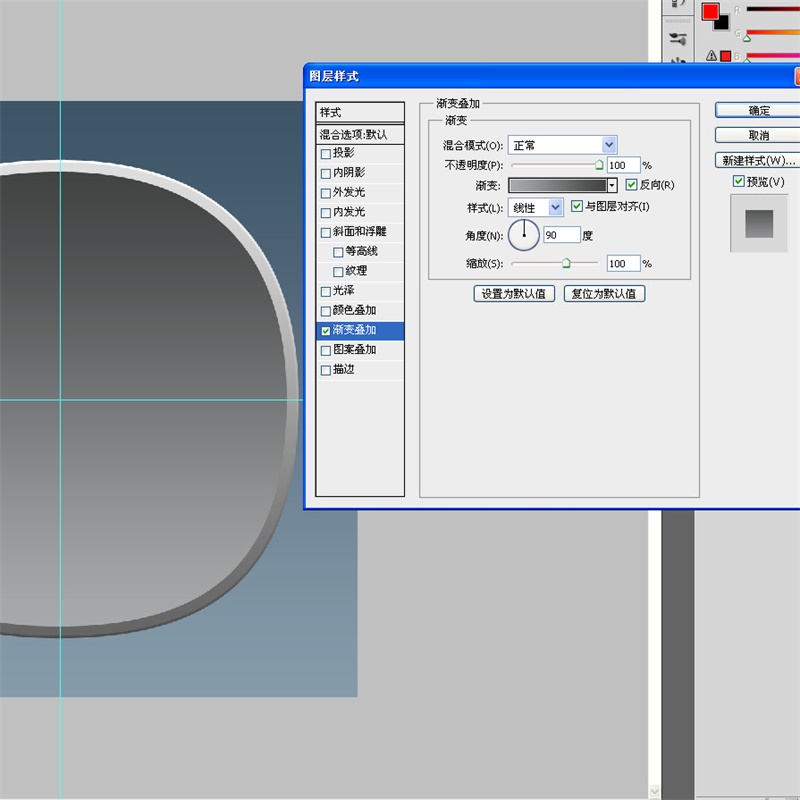Click the gradient bar to edit gradient
This screenshot has height=800, width=800.
557,185
